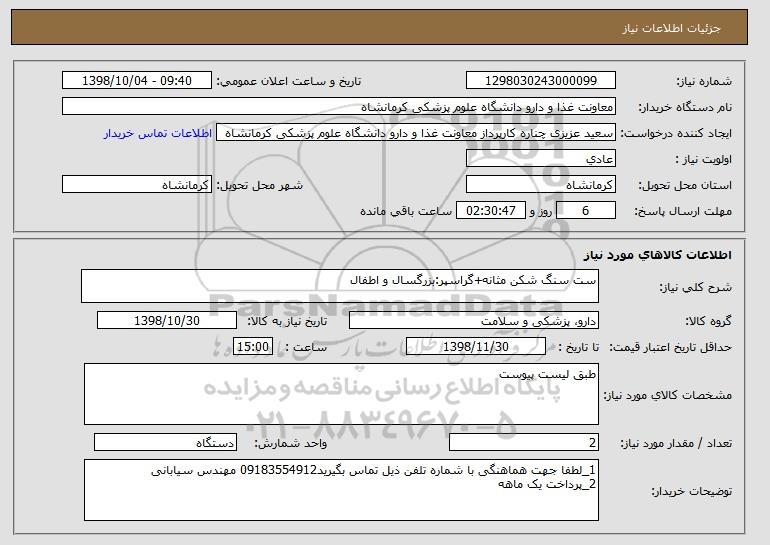The width and height of the screenshot is (770, 545).
Task: Select the header text 'جزئیات اطلاعات نیاز'
Action: 671,28
